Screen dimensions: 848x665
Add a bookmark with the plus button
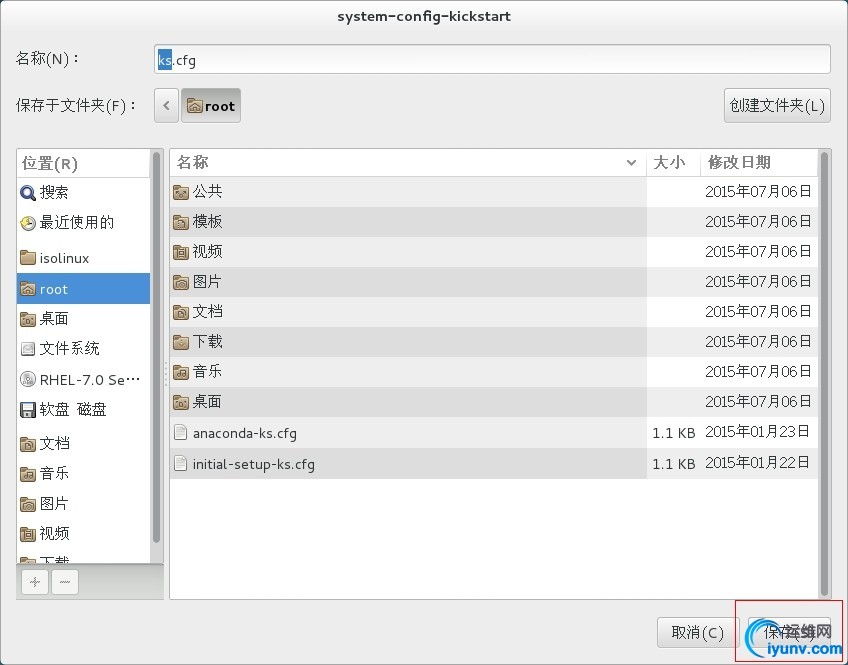pos(35,582)
